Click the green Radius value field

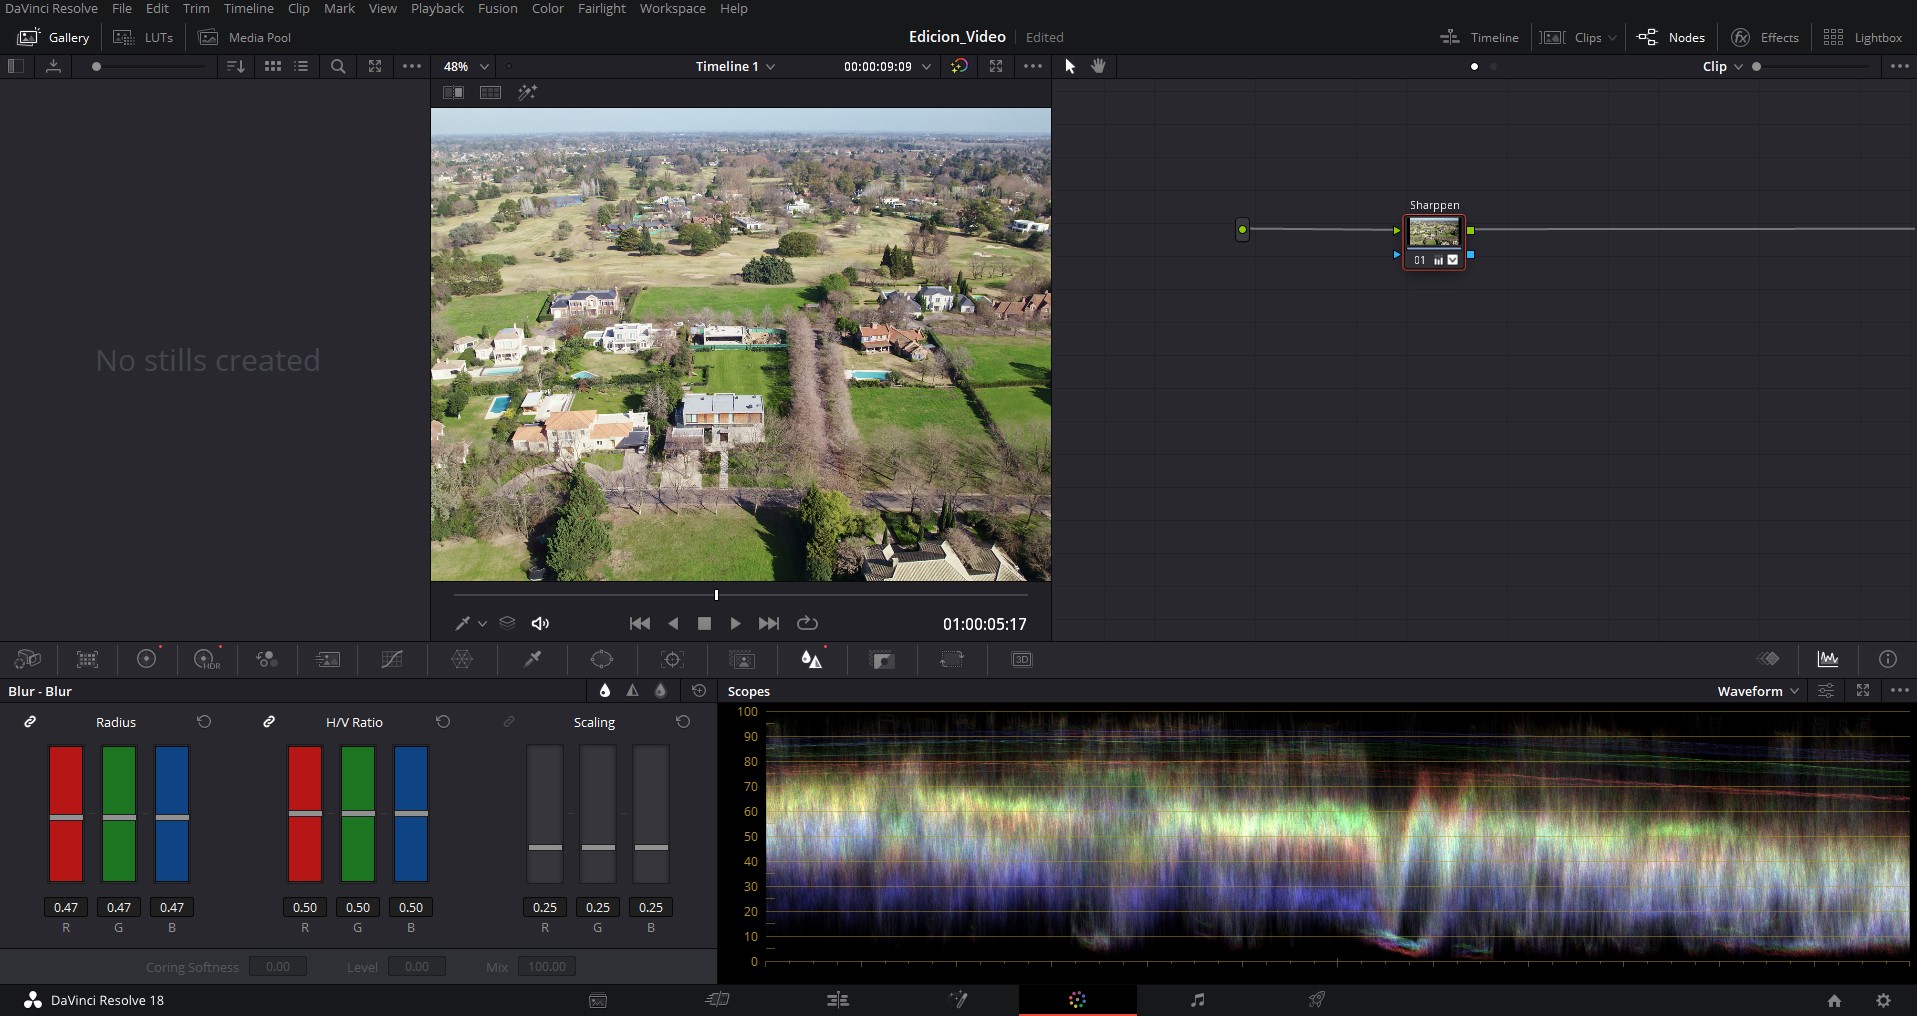(119, 907)
